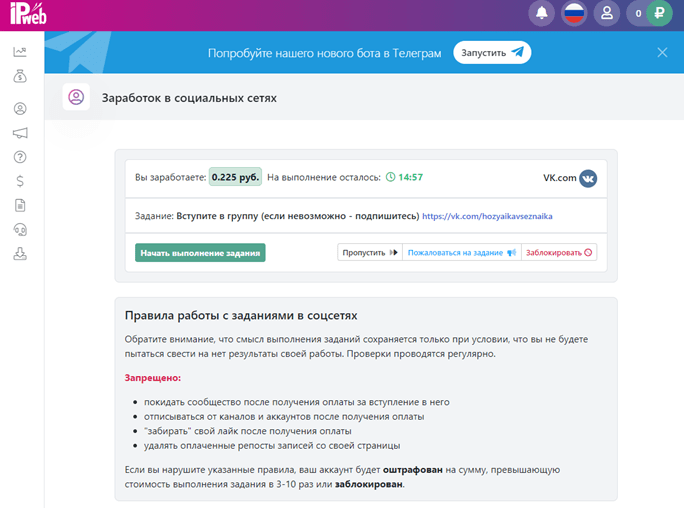Viewport: 684px width, 508px height.
Task: Click the rule about deleting paid reposts
Action: point(272,446)
